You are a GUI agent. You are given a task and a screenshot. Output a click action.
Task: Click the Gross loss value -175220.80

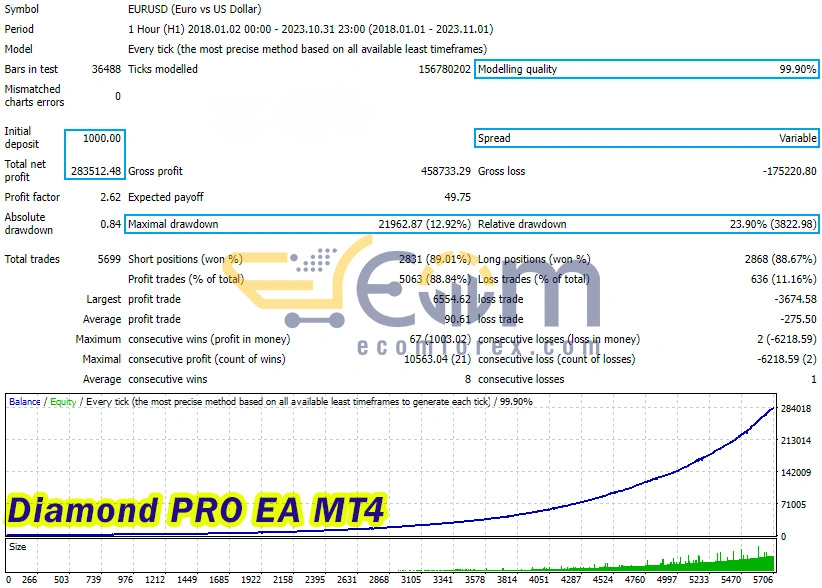coord(789,171)
